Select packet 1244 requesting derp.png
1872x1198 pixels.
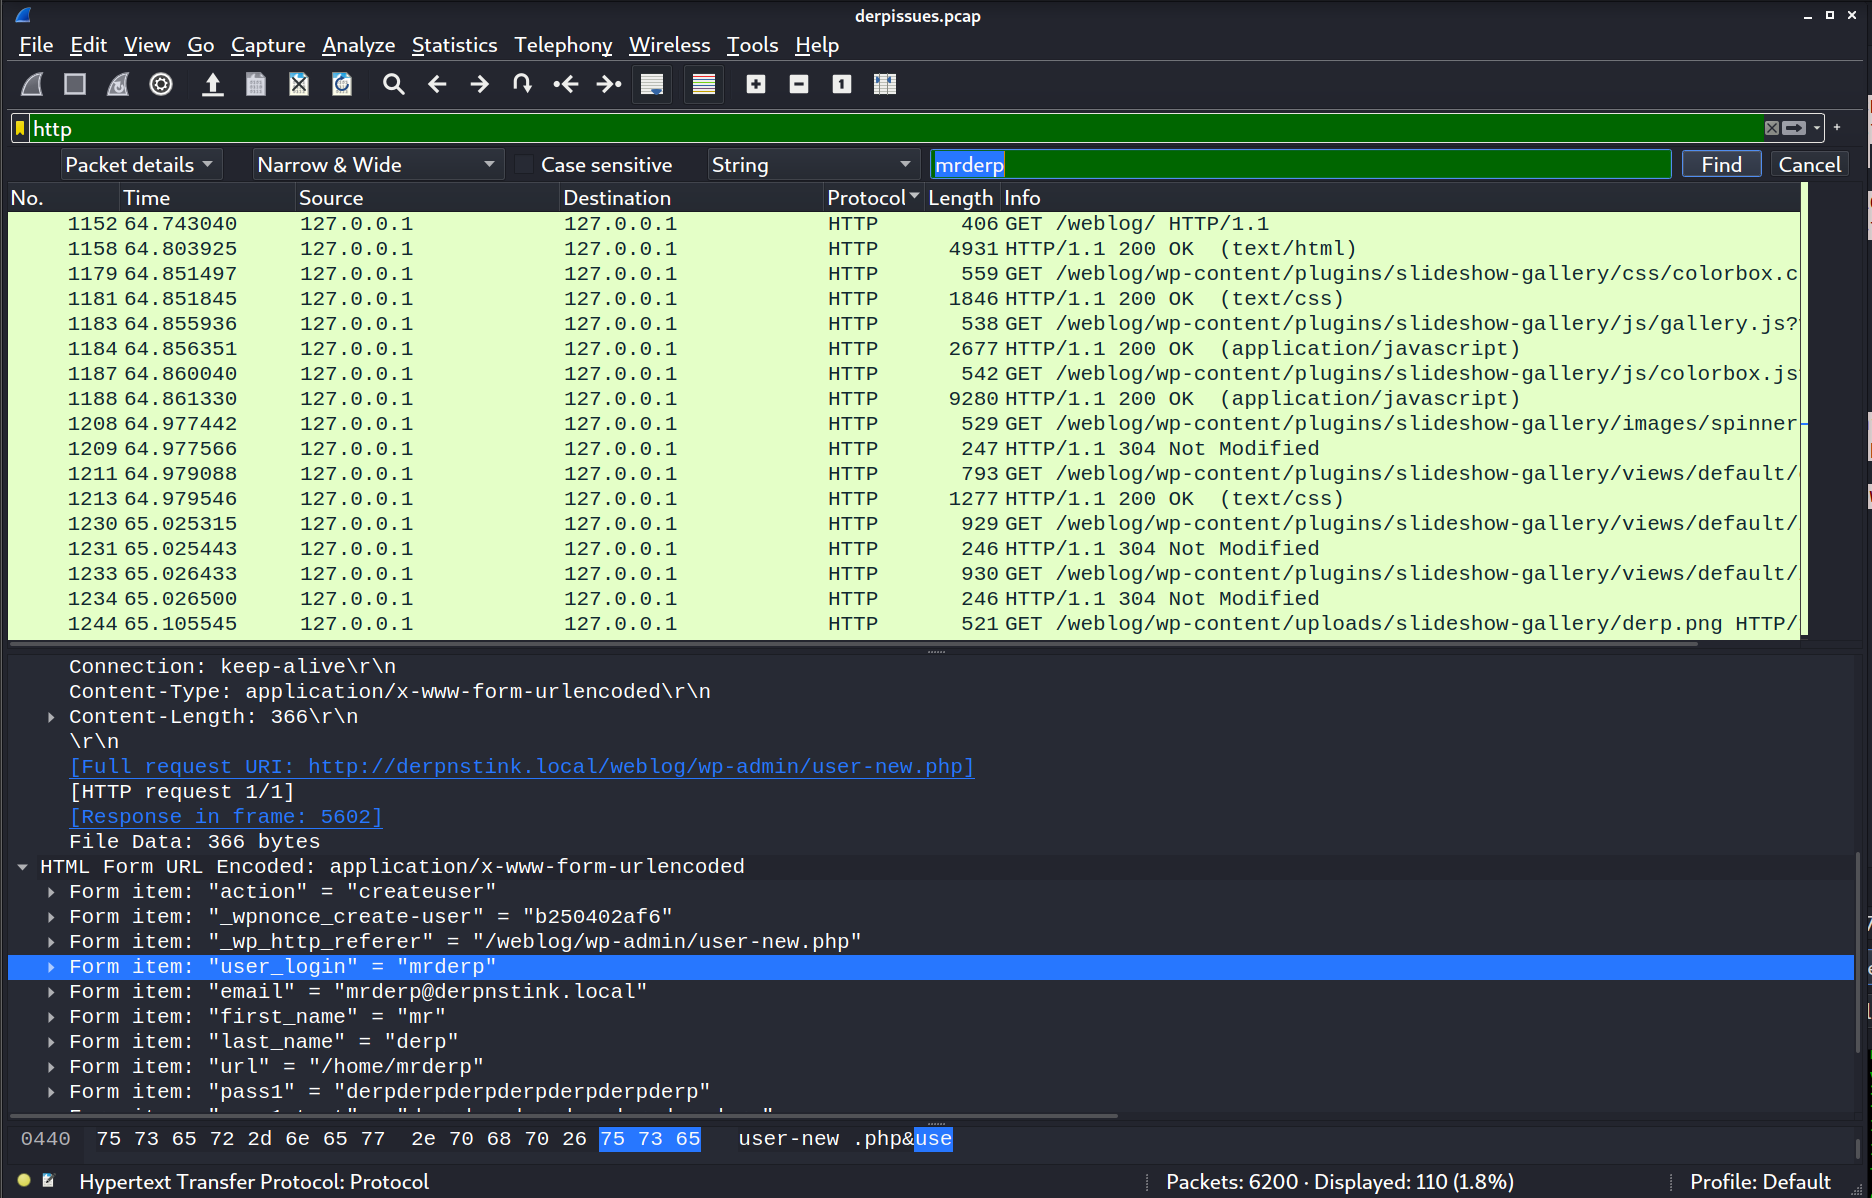pyautogui.click(x=903, y=624)
